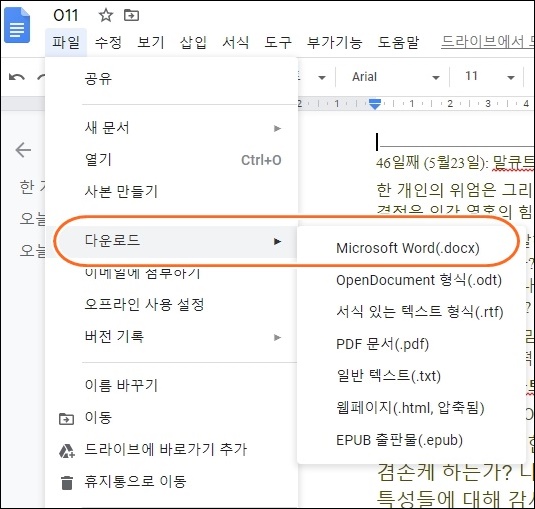Image resolution: width=535 pixels, height=509 pixels.
Task: Click the Drive shortcut icon in the menu
Action: (x=67, y=451)
